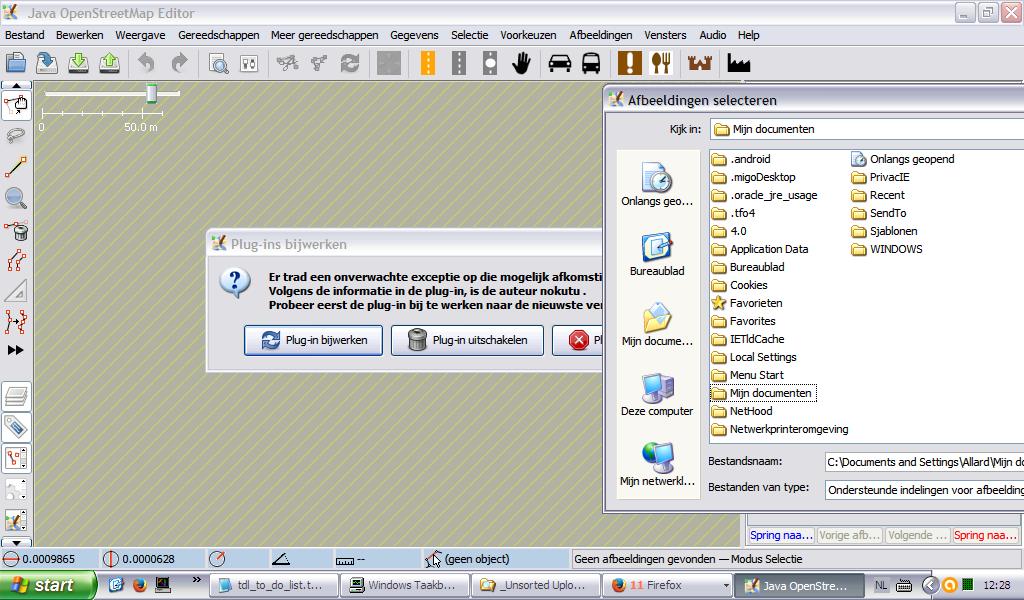Select the Delete mode trash tool
This screenshot has height=600, width=1024.
(16, 230)
